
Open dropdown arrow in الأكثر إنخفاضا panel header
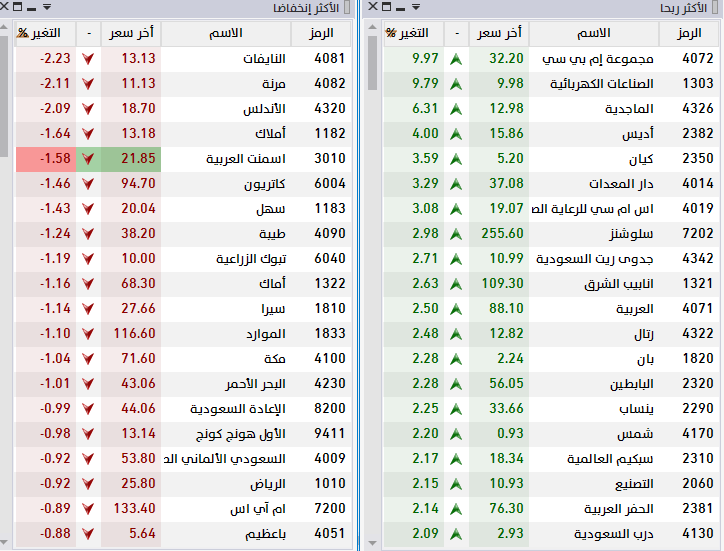point(47,7)
